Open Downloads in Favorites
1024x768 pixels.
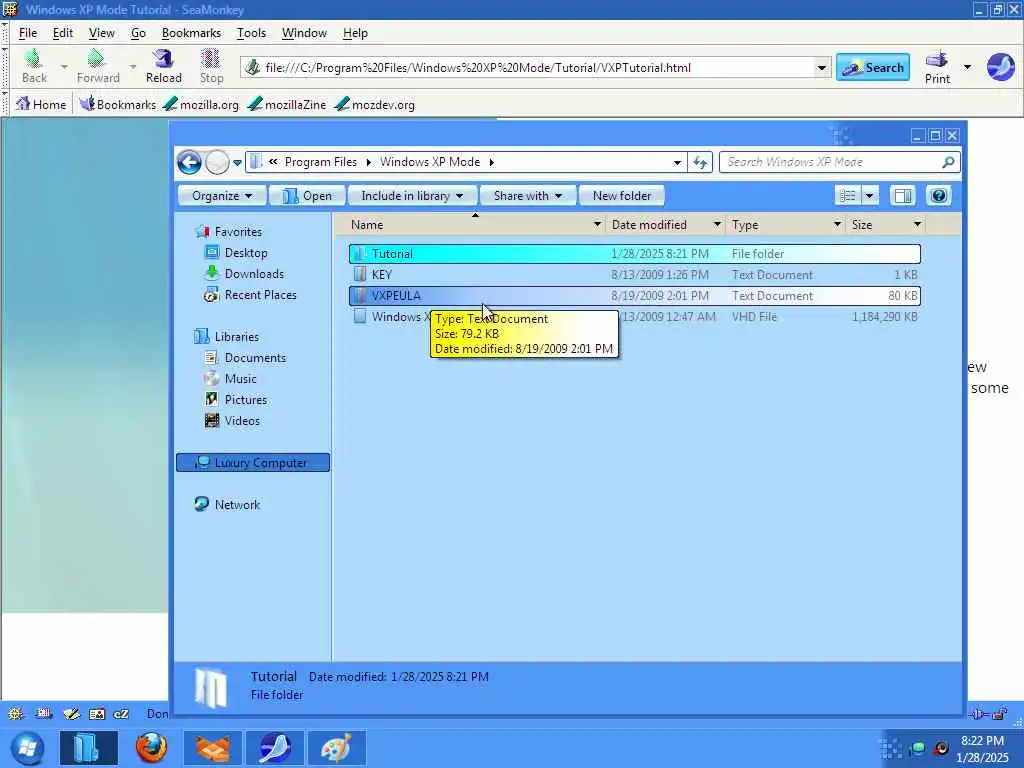[244, 274]
